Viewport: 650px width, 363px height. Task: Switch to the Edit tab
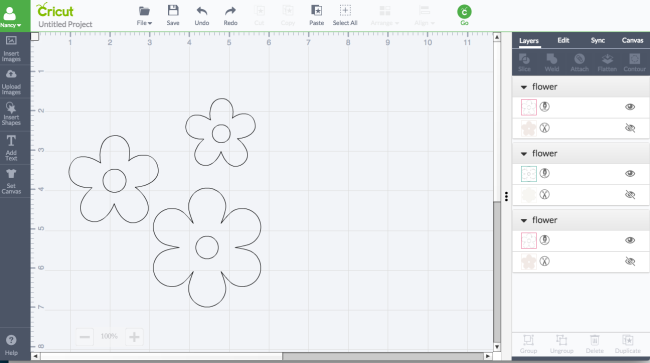pyautogui.click(x=563, y=40)
